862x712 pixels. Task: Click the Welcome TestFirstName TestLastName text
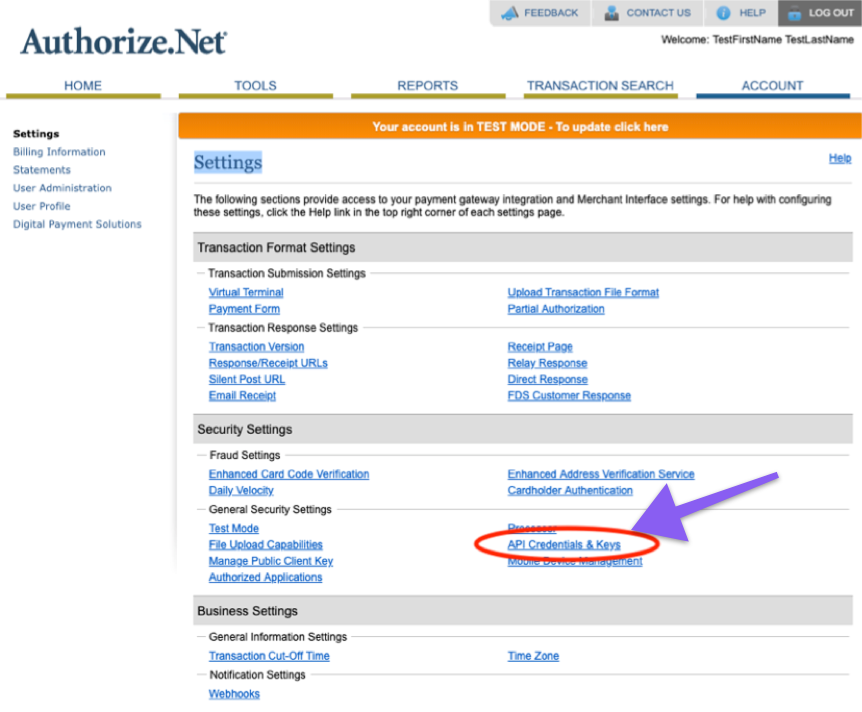click(758, 40)
